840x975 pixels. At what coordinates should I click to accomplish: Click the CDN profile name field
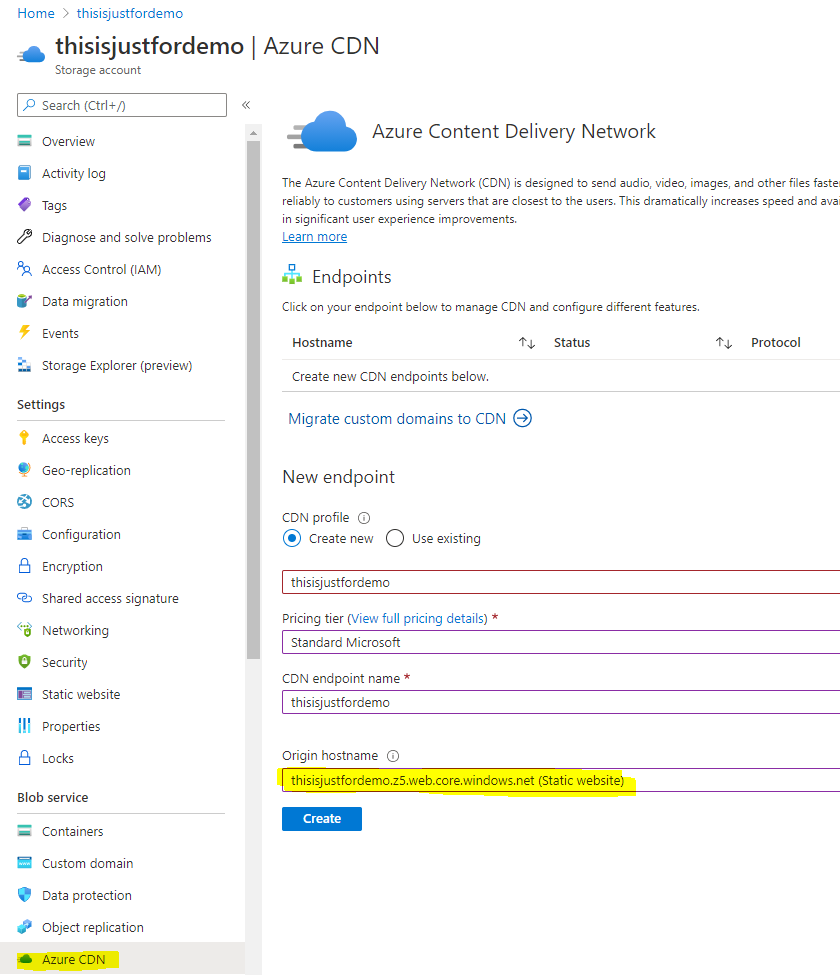coord(561,582)
